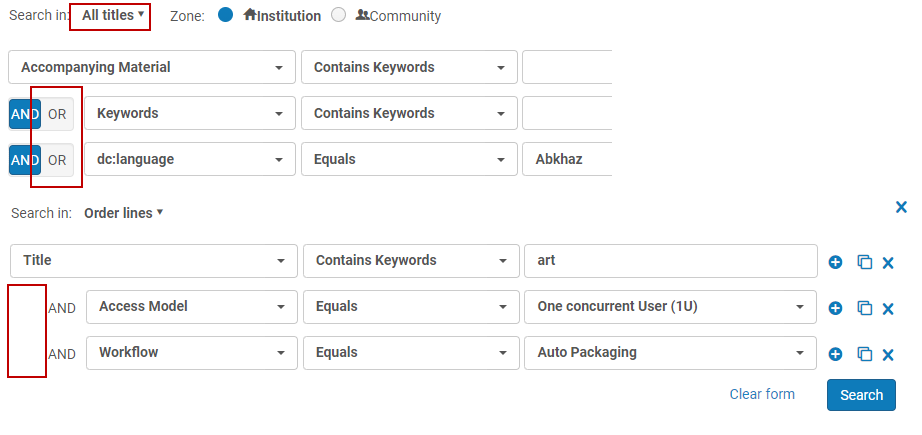Image resolution: width=922 pixels, height=435 pixels.
Task: Expand the Access Model field dropdown
Action: click(x=191, y=307)
